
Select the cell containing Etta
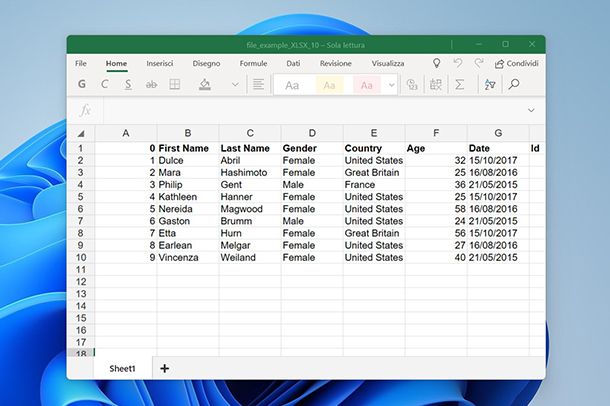tap(188, 233)
